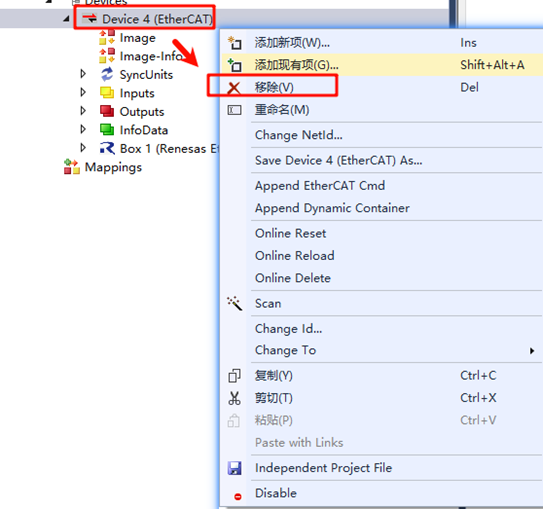Click the Renesas Box 1 icon
Screen dimensions: 543x509
coord(107,148)
